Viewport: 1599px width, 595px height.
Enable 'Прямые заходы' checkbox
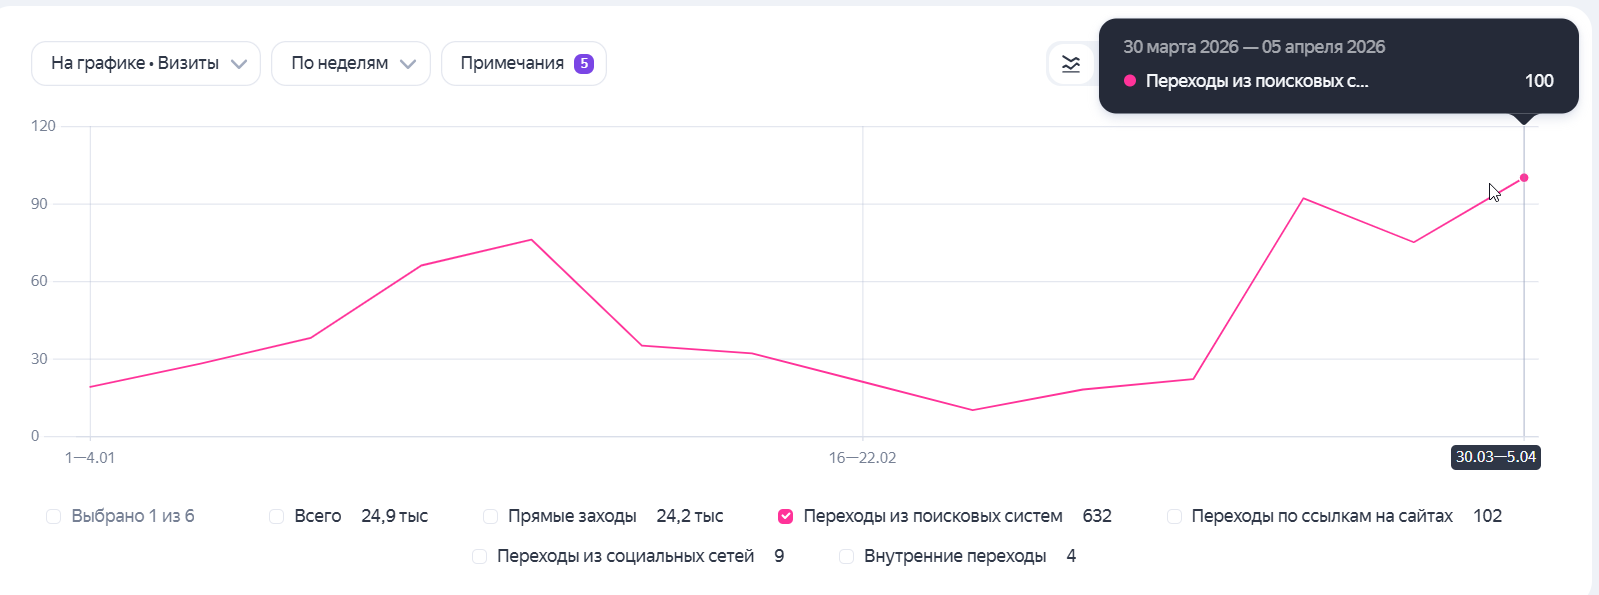tap(490, 516)
